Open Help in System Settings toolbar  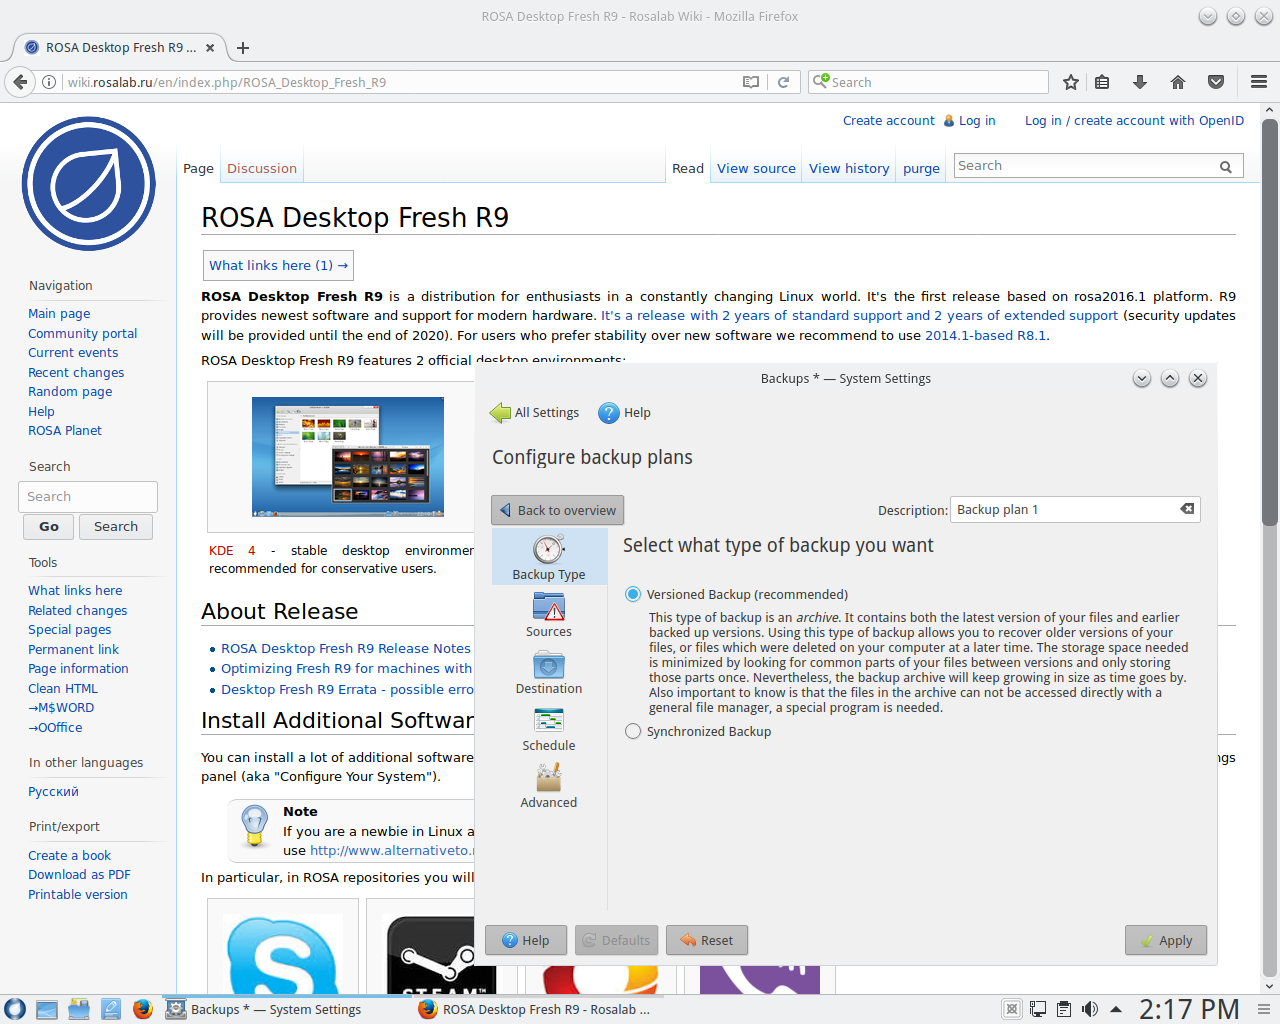624,412
